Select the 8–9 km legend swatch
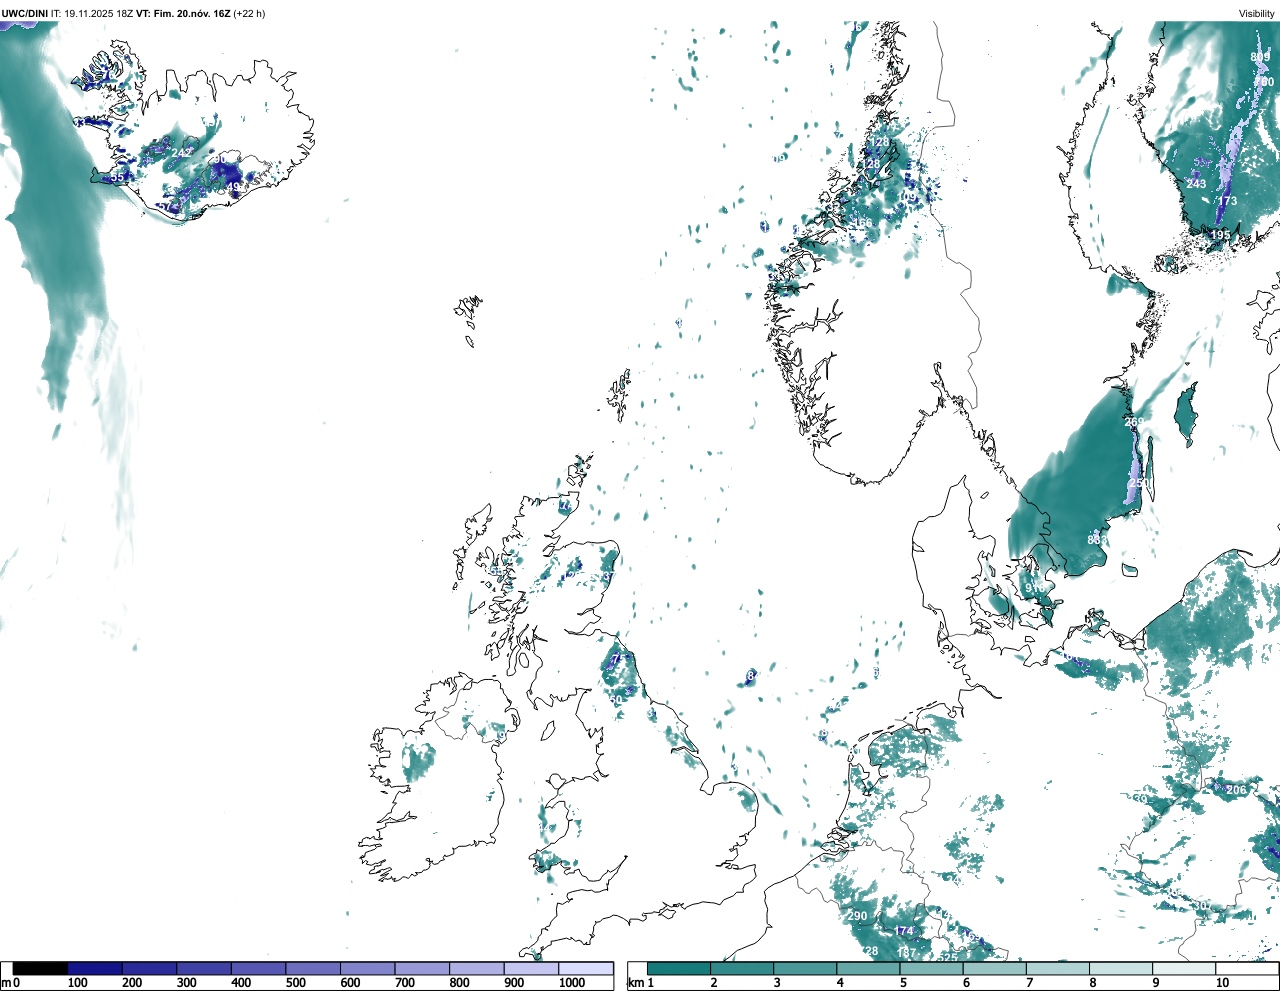Image resolution: width=1280 pixels, height=991 pixels. (1120, 968)
